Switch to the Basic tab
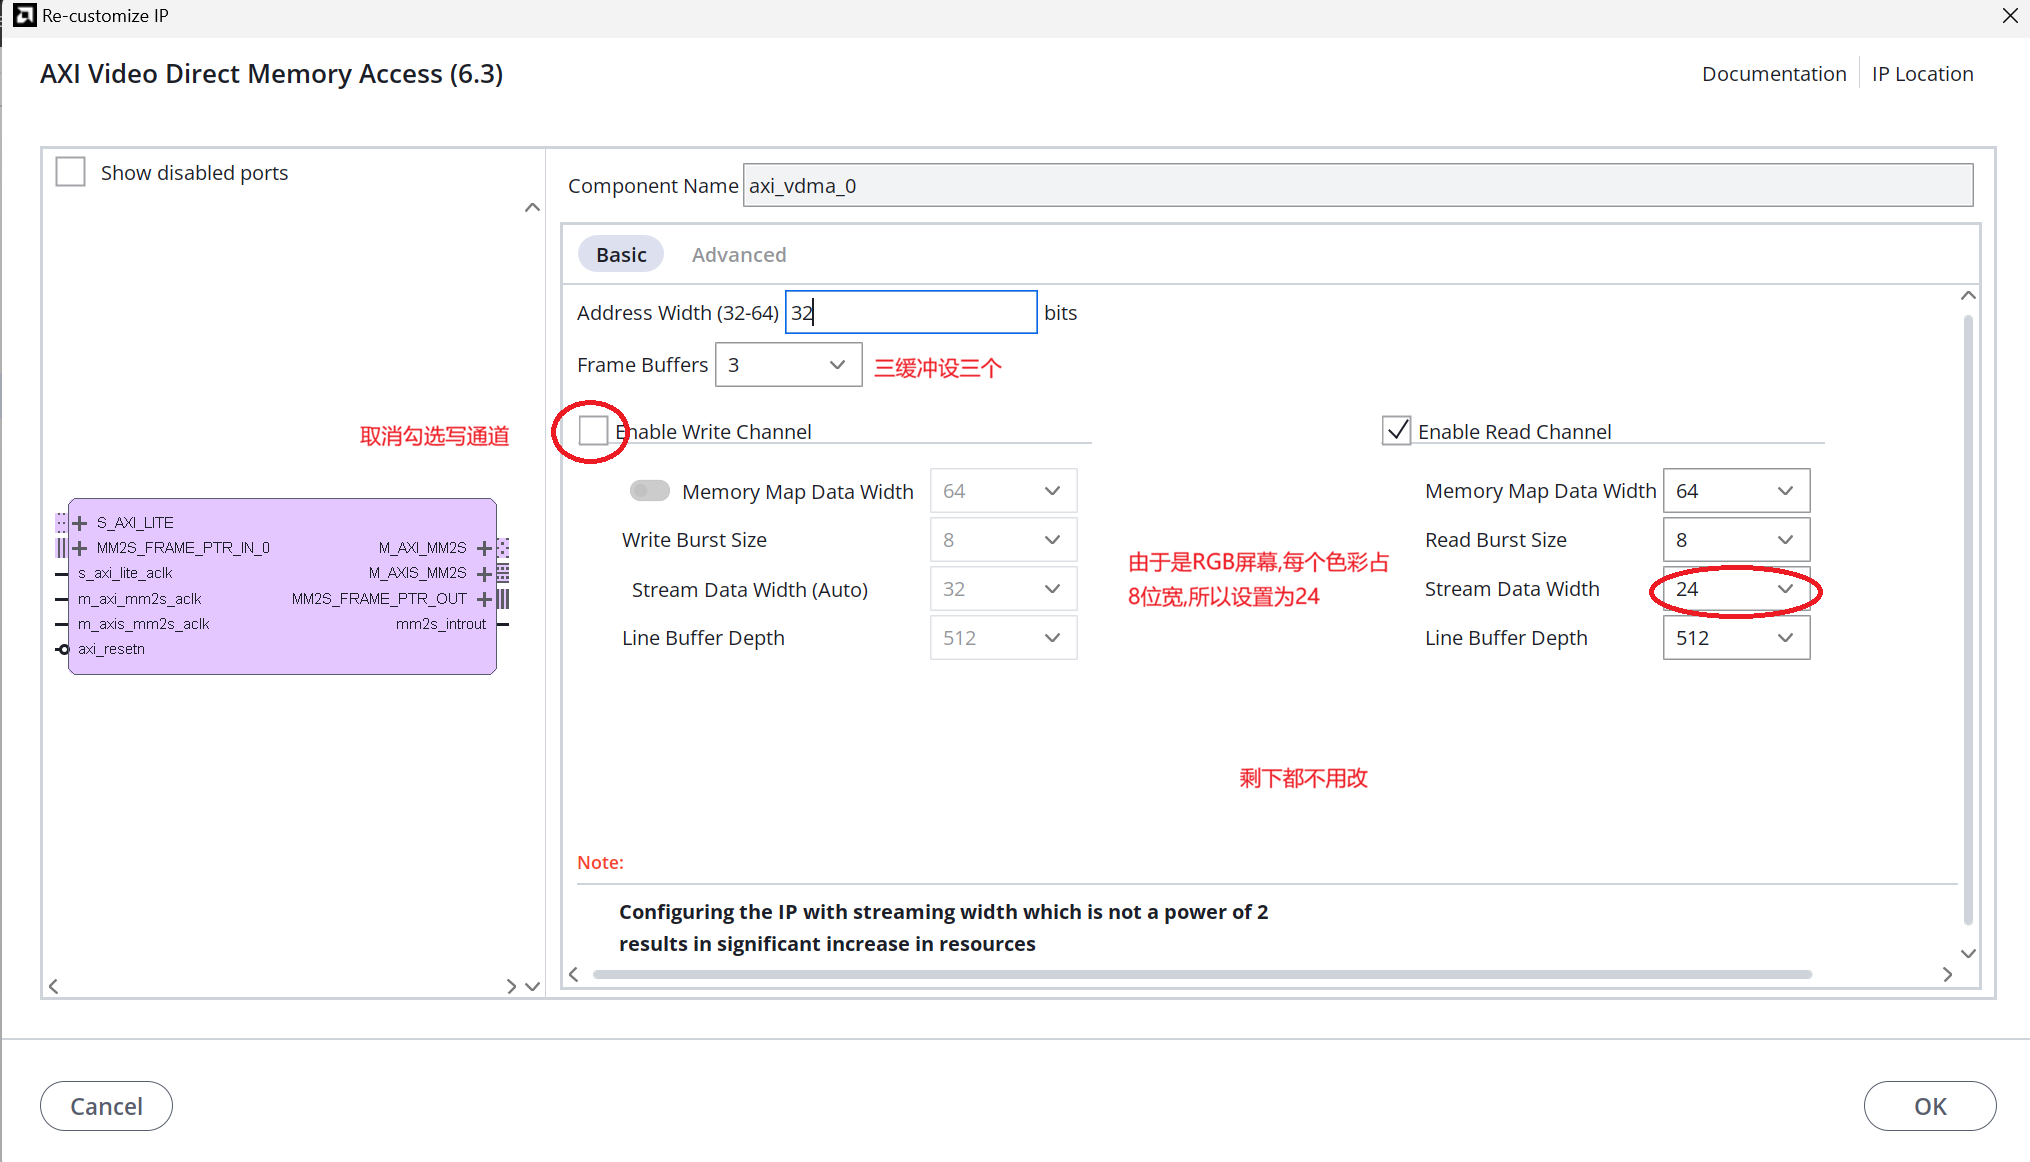 tap(621, 255)
